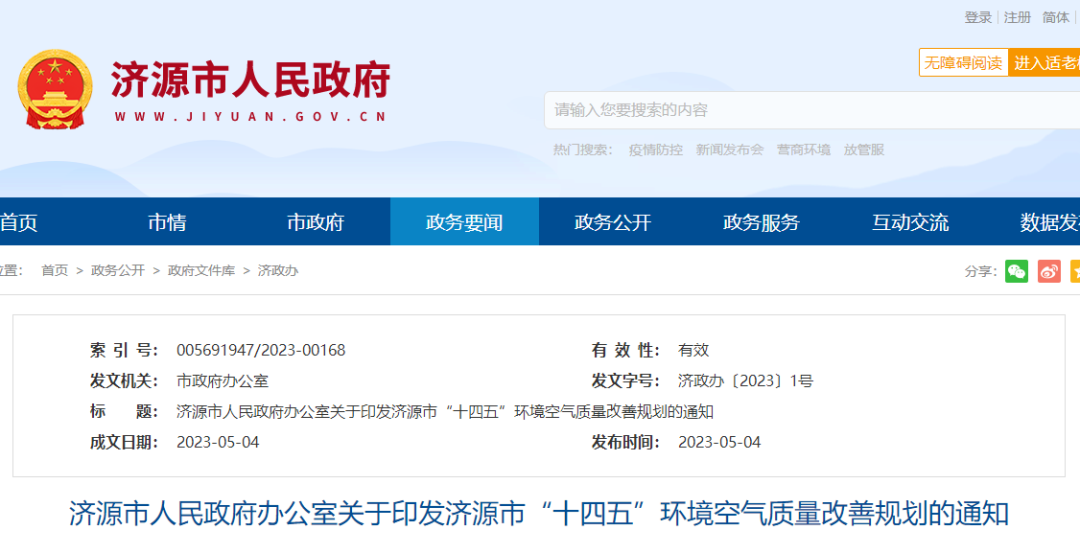Screen dimensions: 1080x553
Task: Focus the site search input field
Action: (x=800, y=110)
